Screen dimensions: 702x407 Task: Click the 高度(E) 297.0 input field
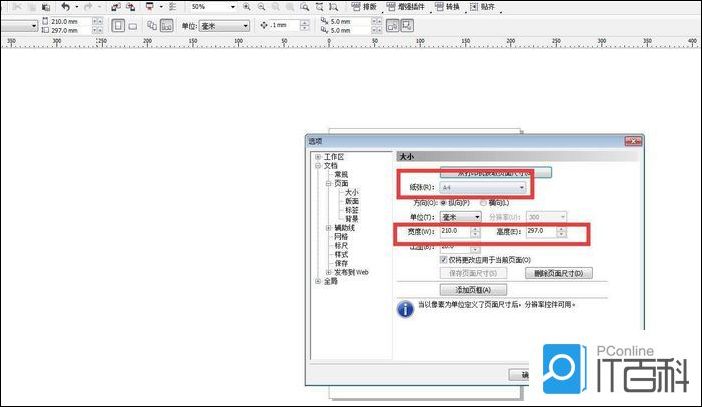click(x=541, y=231)
